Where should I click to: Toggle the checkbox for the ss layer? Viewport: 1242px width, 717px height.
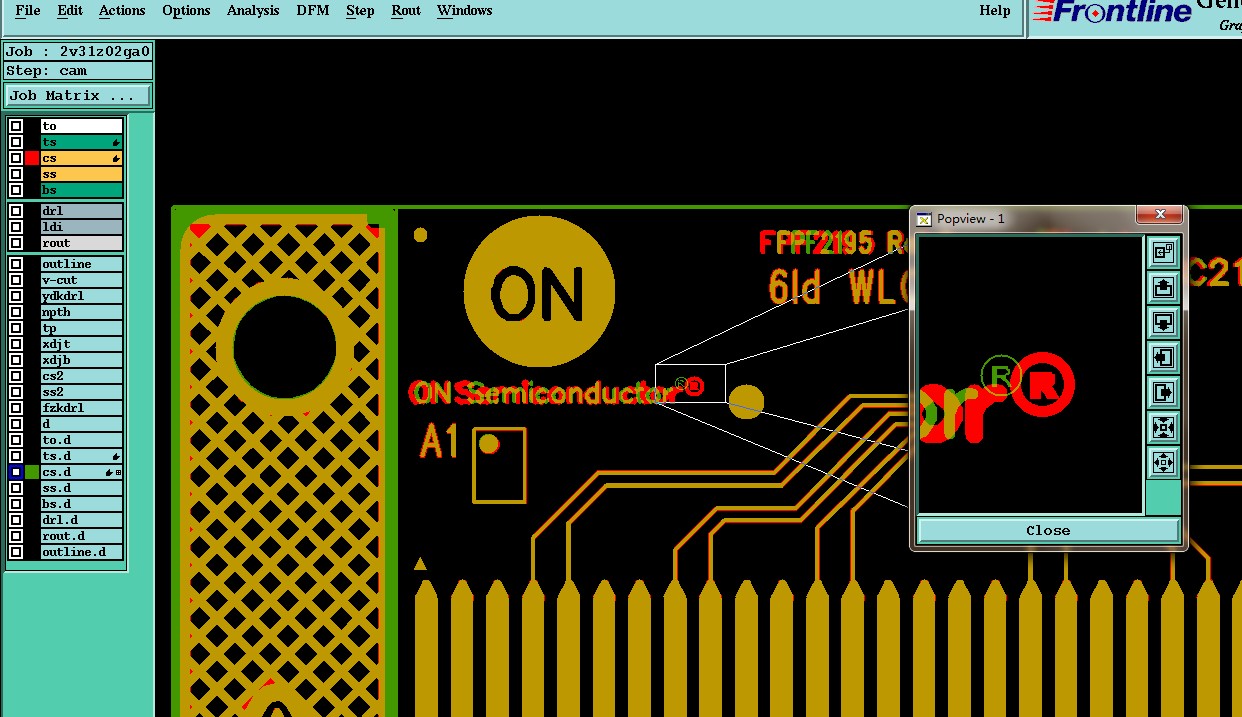click(15, 175)
